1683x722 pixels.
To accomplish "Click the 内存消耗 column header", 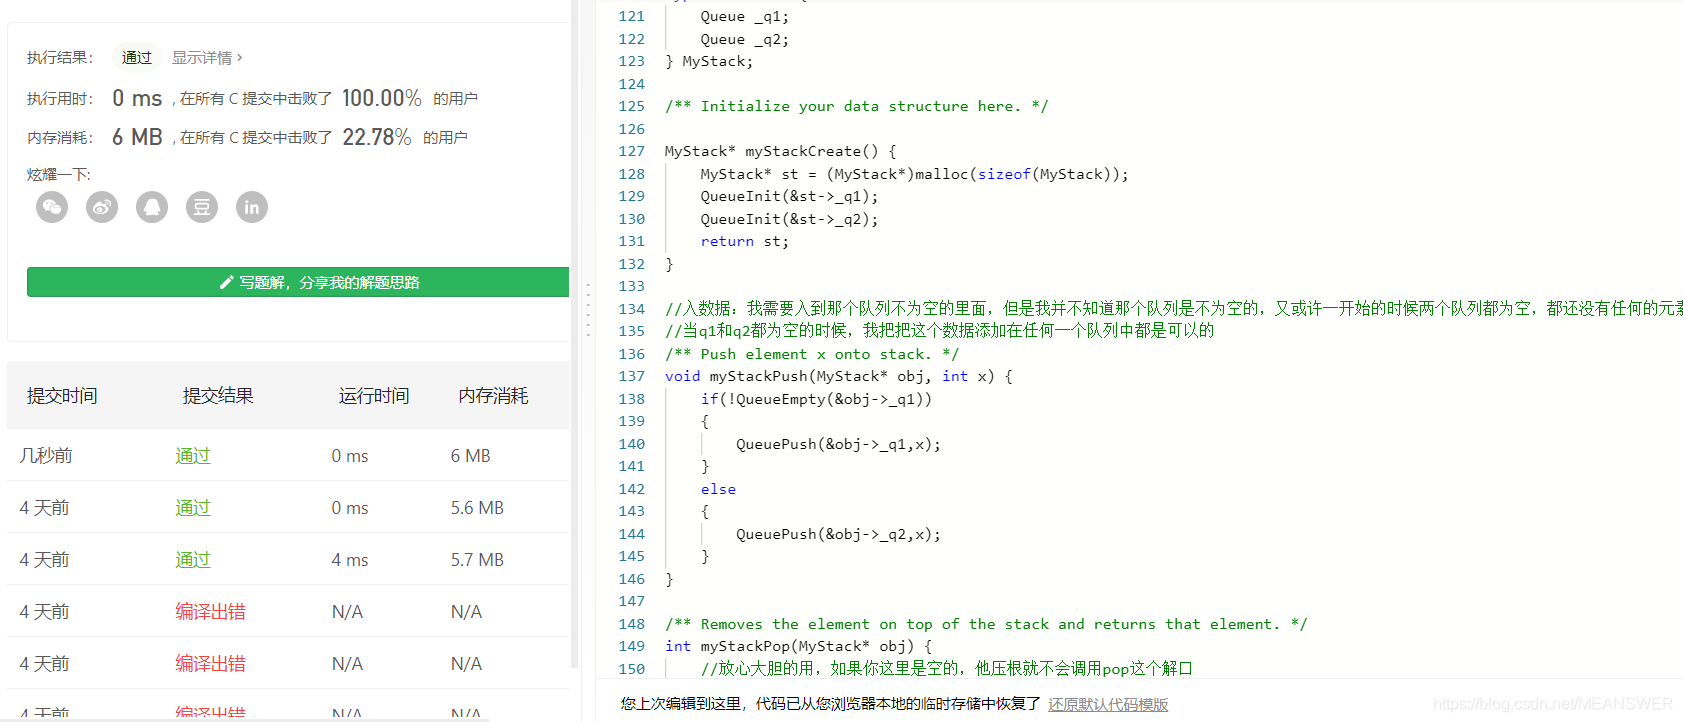I will click(x=494, y=396).
